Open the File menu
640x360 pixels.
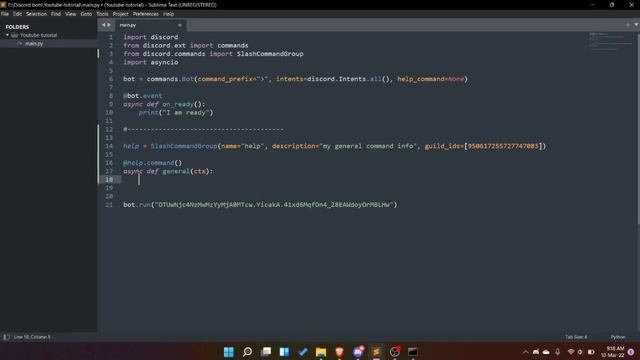pyautogui.click(x=5, y=14)
